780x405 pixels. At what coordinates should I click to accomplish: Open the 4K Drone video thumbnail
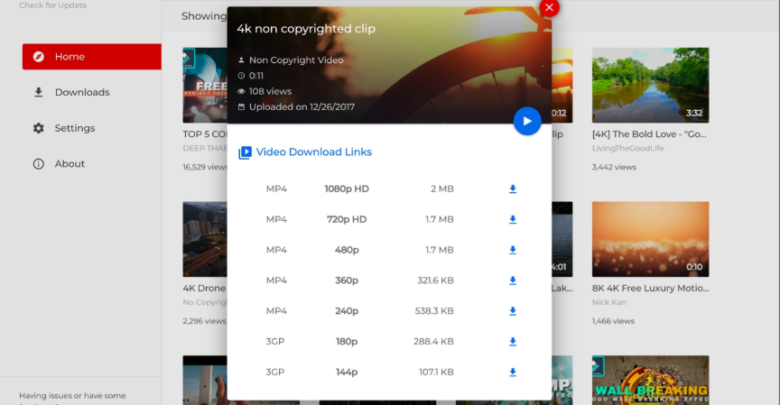click(x=205, y=239)
